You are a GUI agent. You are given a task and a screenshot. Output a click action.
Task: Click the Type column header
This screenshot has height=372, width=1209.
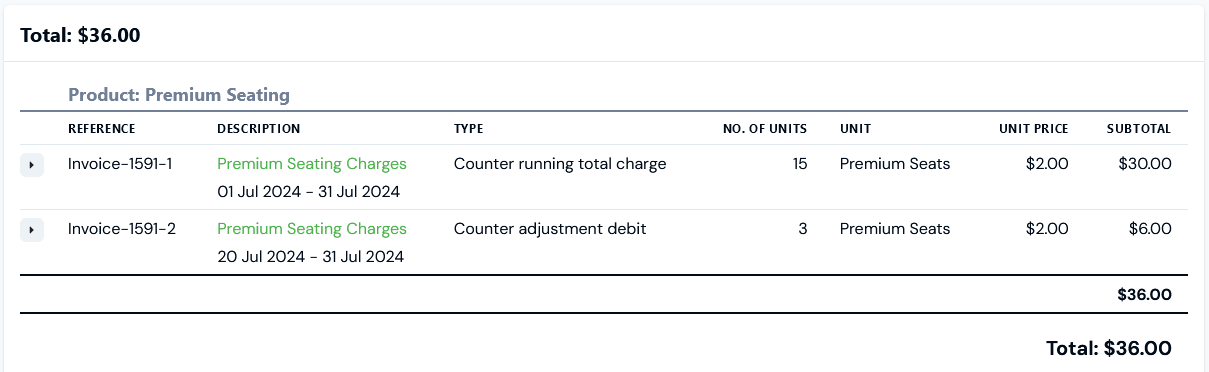469,129
